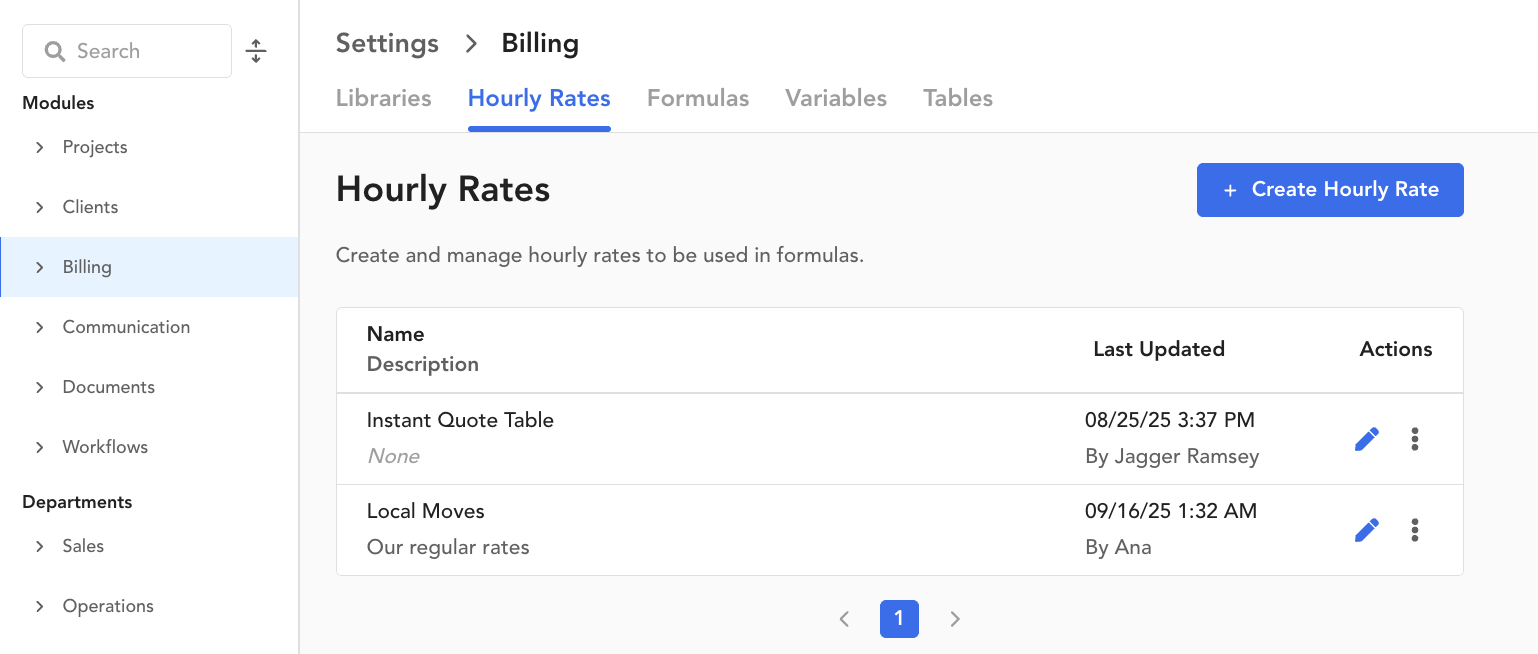Select Workflows in the sidebar
The image size is (1538, 654).
pos(105,447)
